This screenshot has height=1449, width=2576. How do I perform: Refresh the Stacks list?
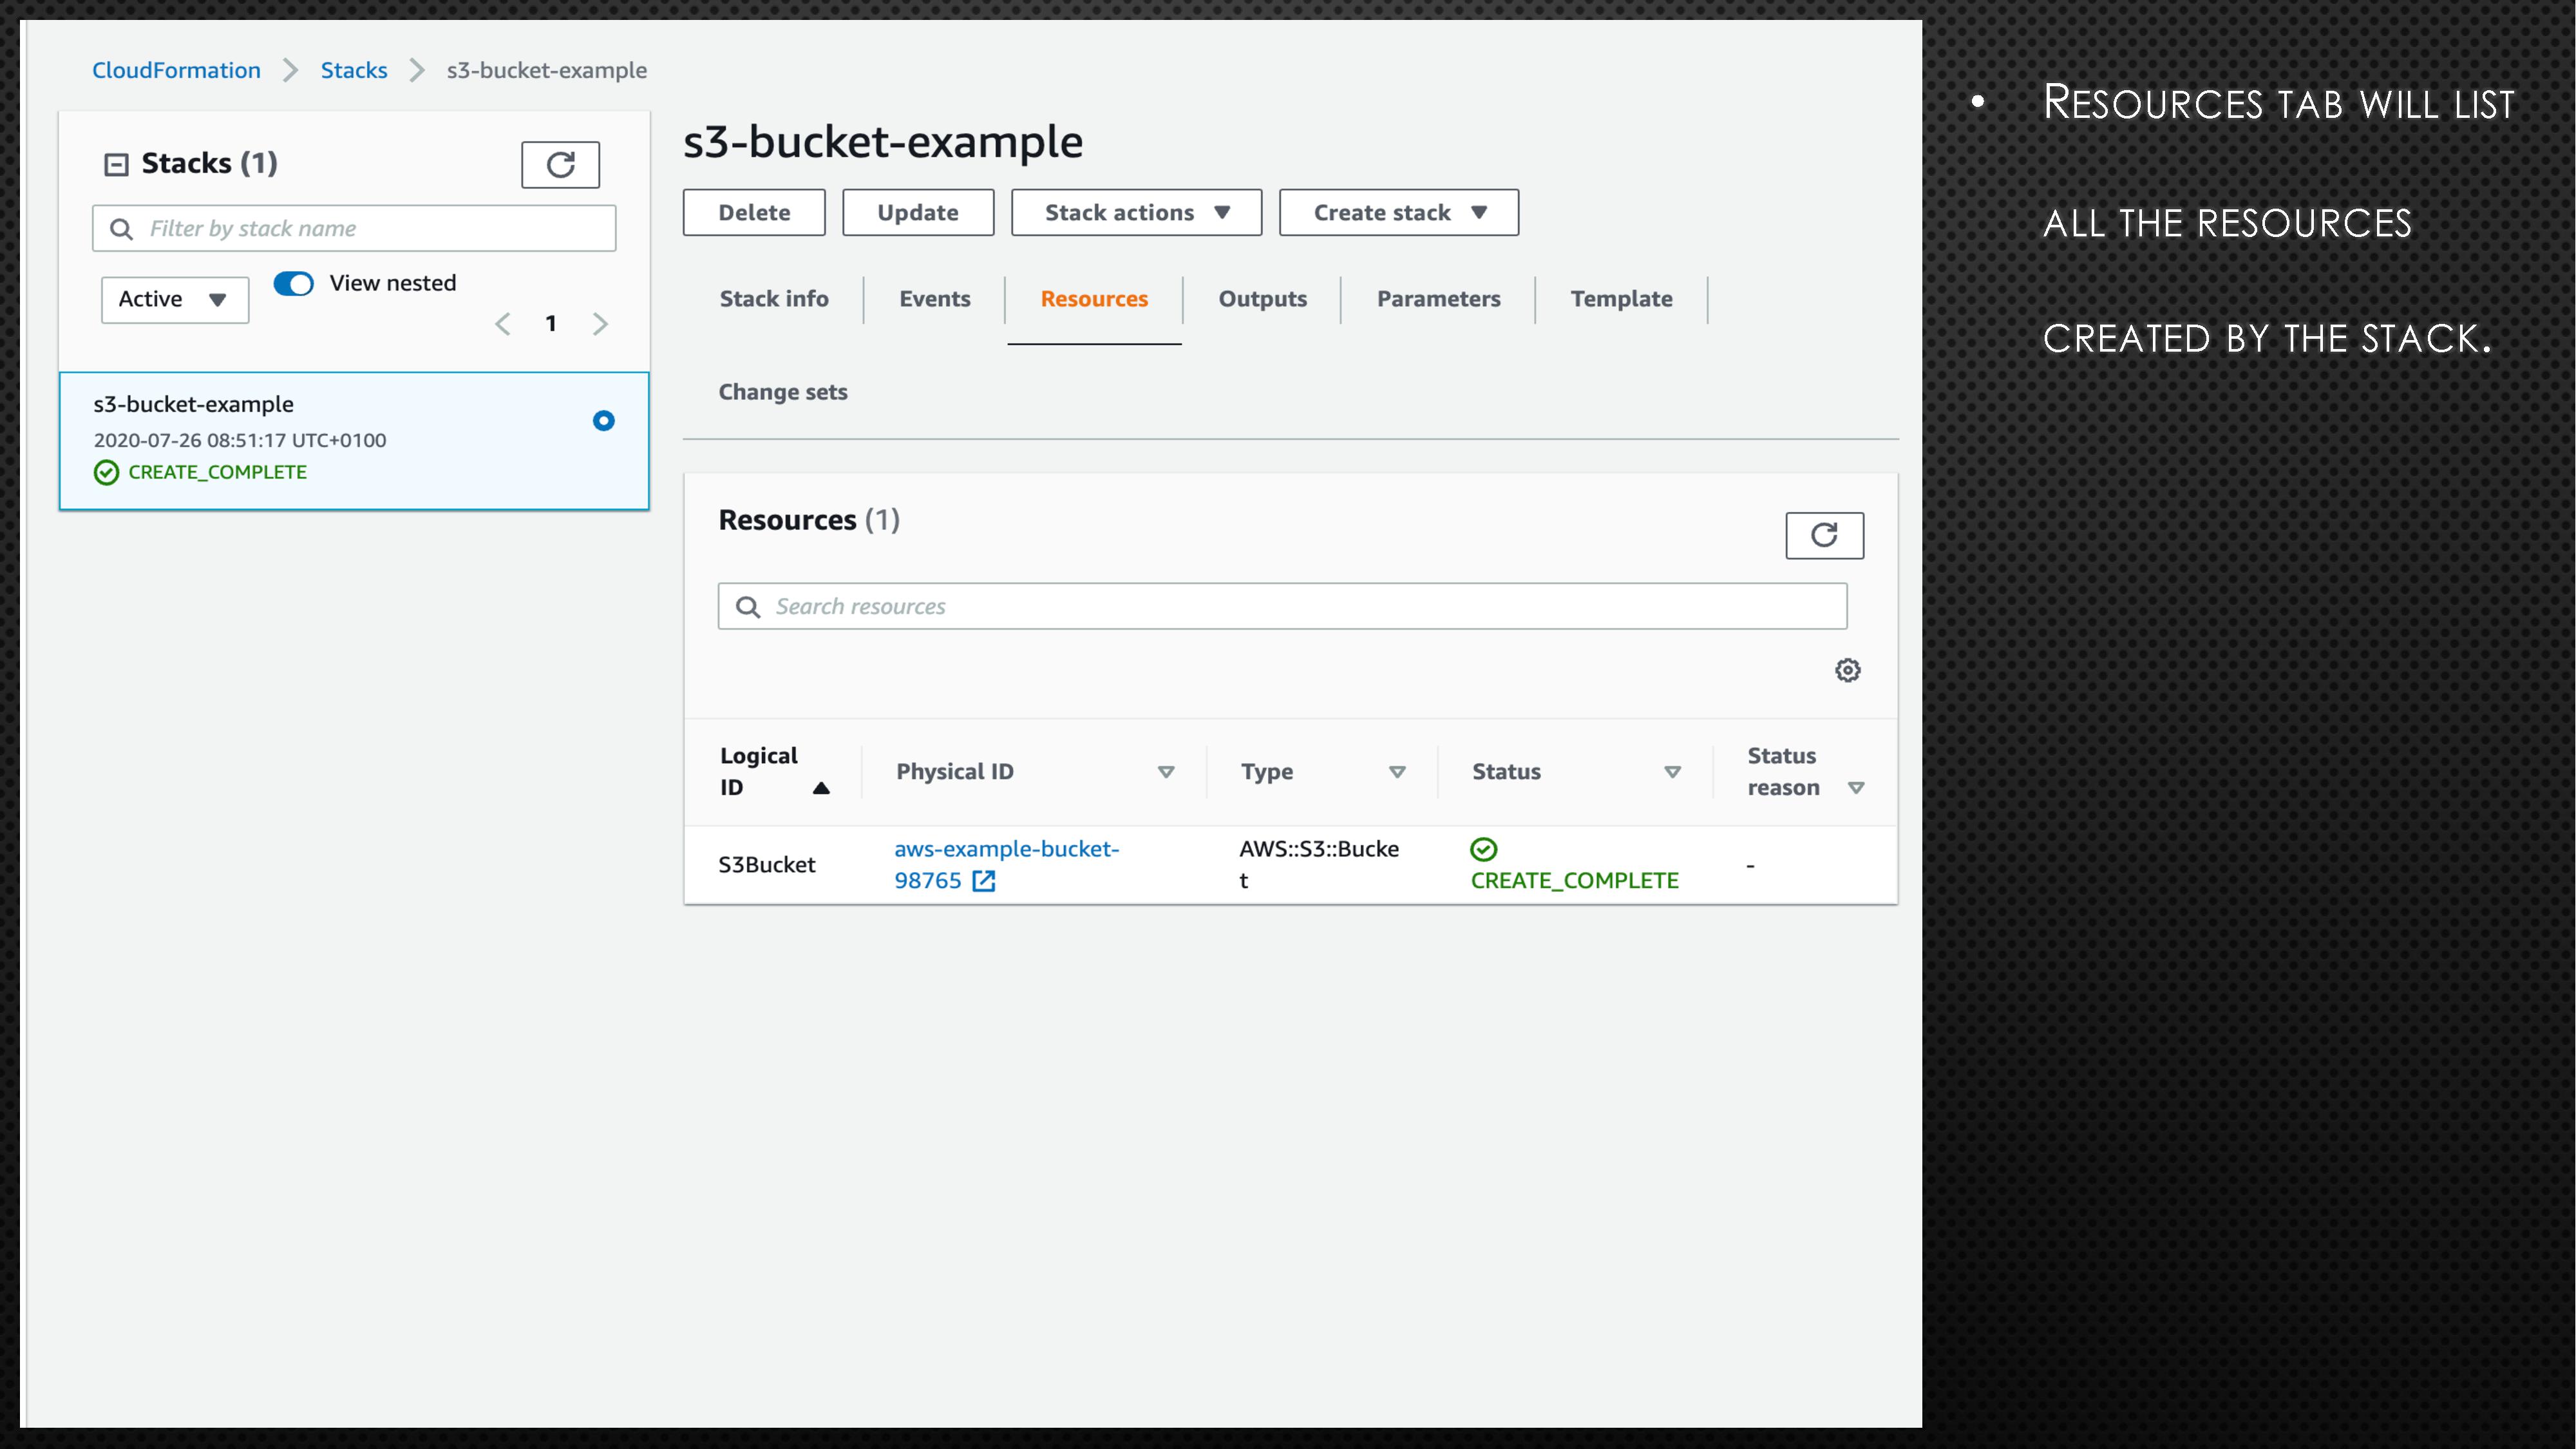click(559, 164)
